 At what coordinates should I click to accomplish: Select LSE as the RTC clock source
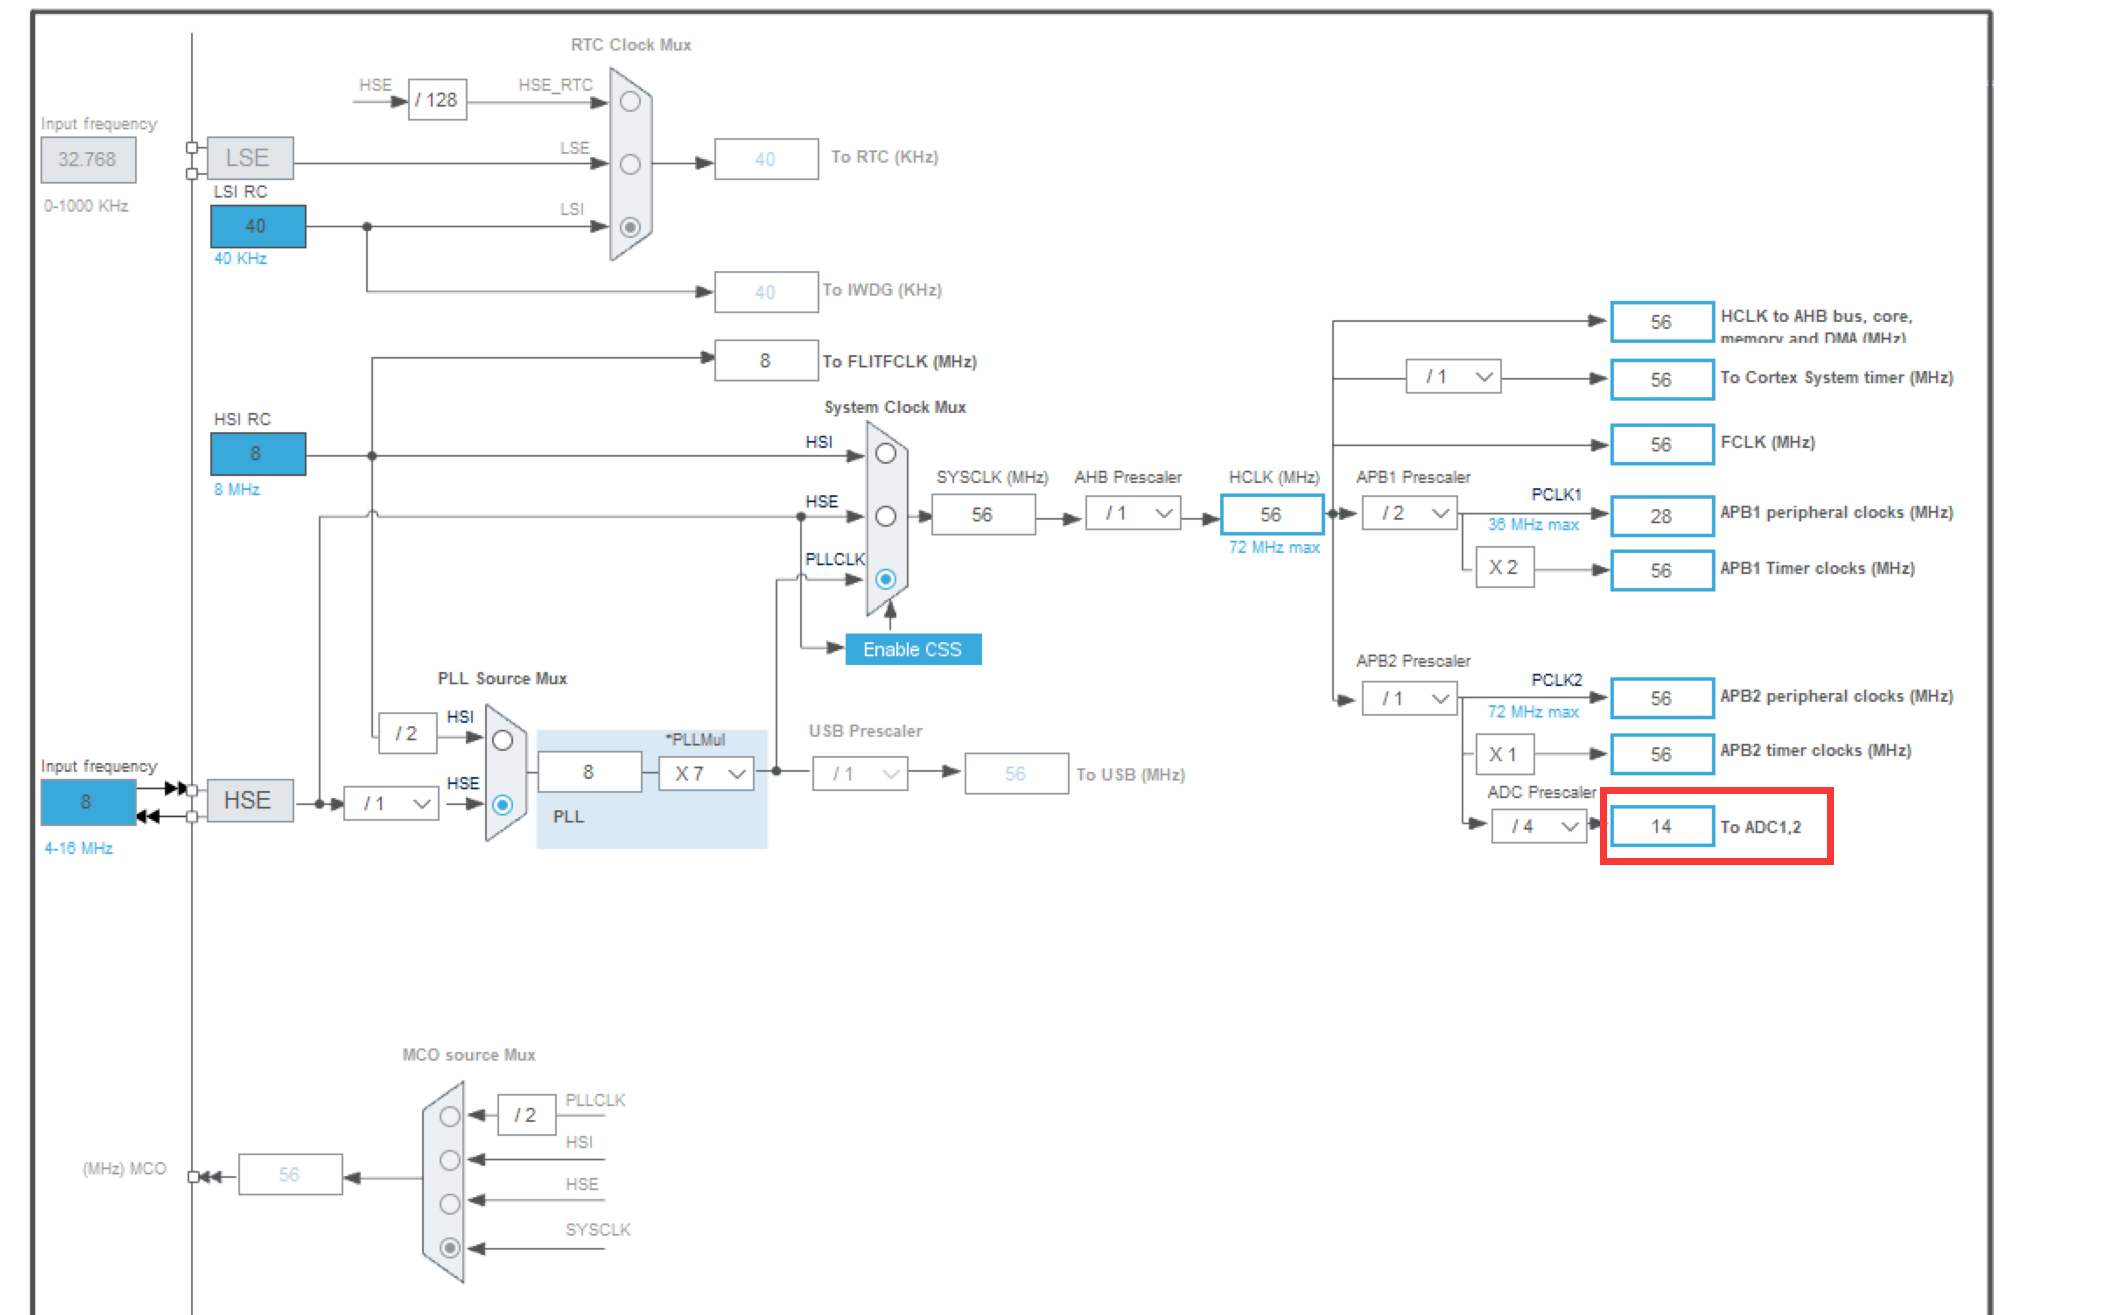tap(629, 160)
